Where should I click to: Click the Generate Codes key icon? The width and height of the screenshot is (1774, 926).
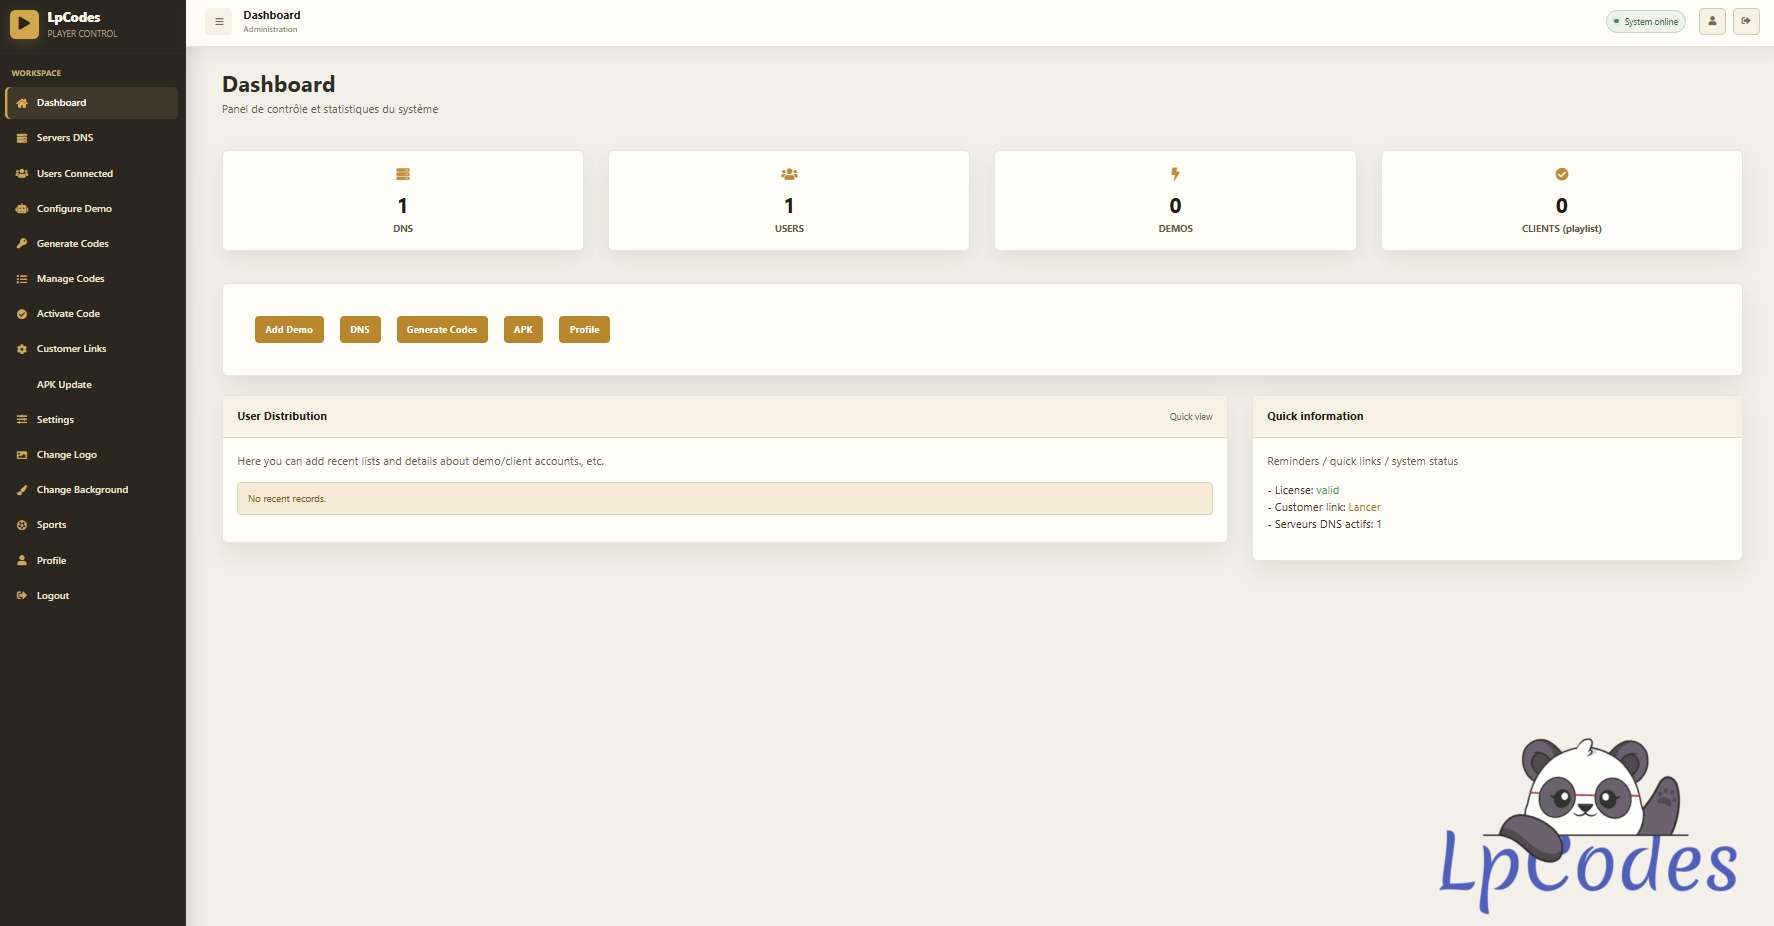click(22, 244)
